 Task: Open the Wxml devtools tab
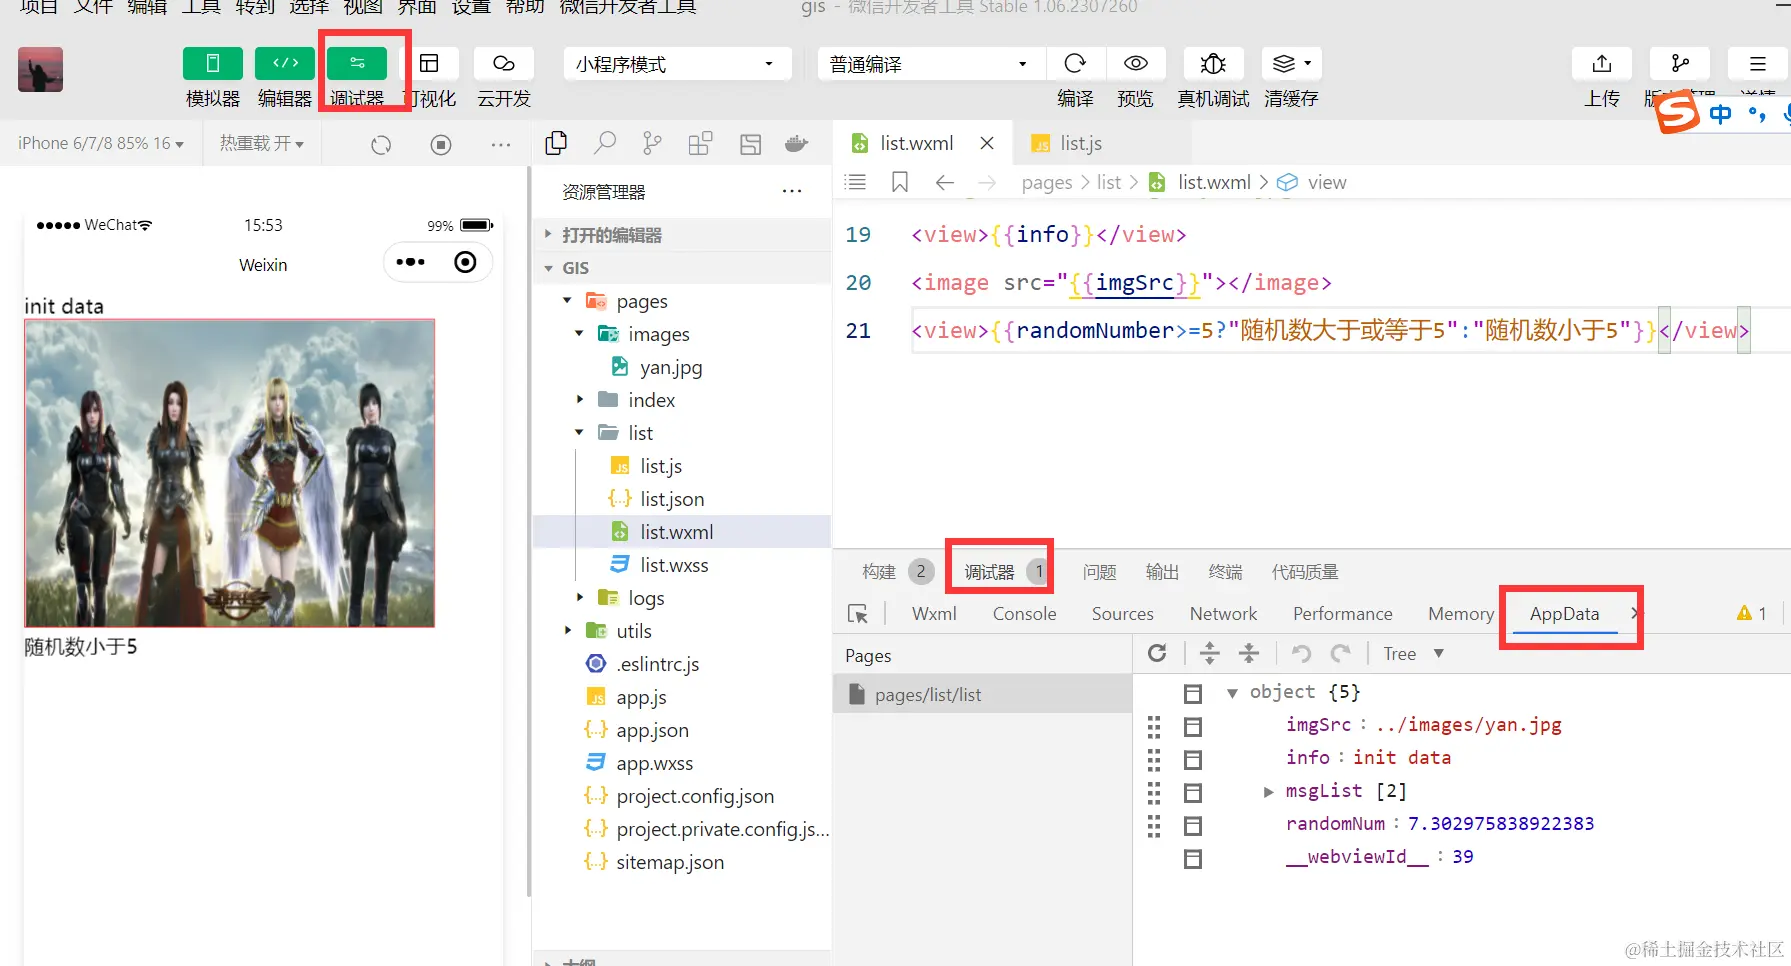[934, 614]
